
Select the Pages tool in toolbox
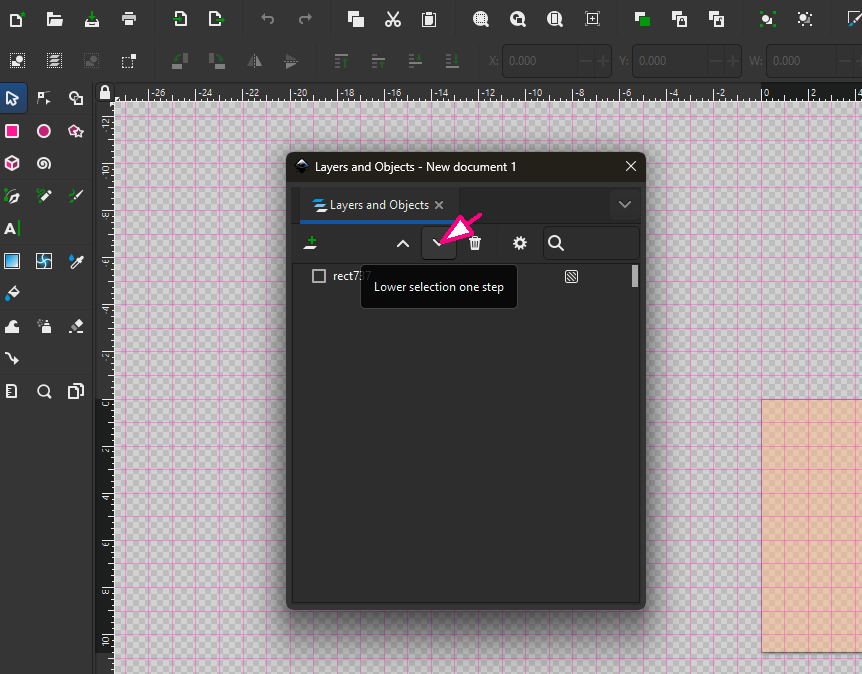click(x=76, y=391)
